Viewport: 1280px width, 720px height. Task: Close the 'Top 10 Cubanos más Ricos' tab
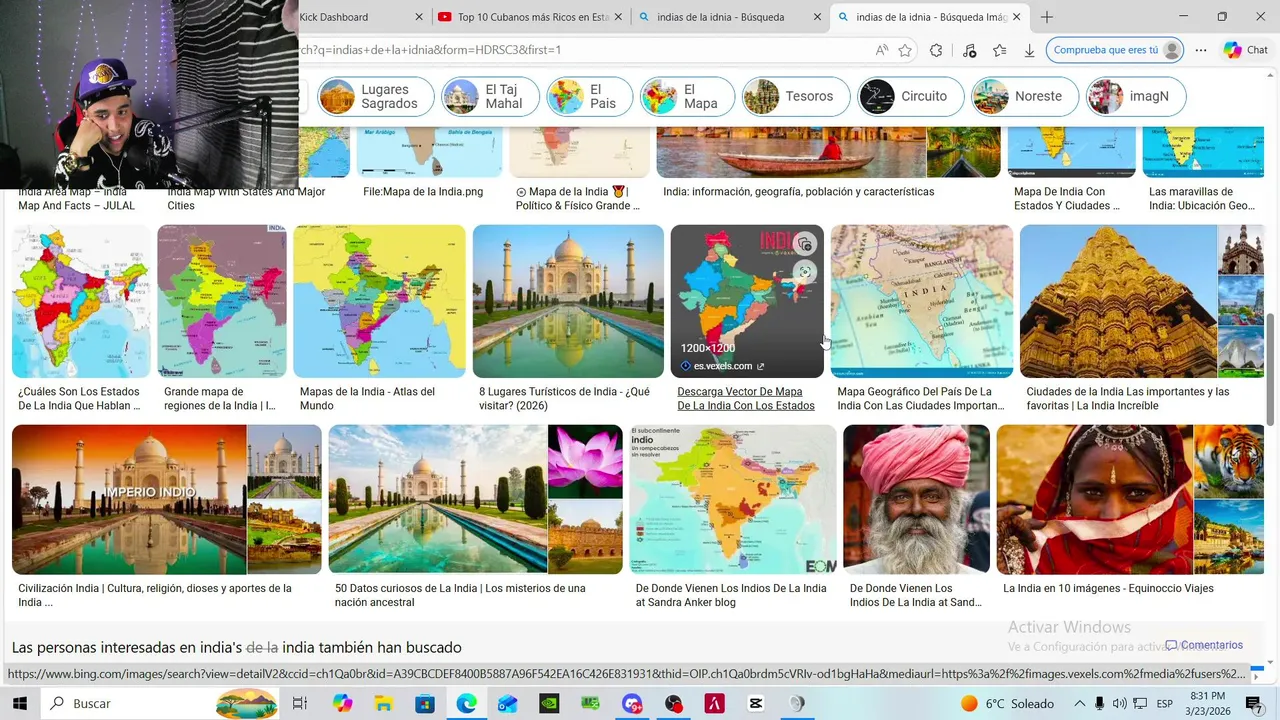(619, 17)
